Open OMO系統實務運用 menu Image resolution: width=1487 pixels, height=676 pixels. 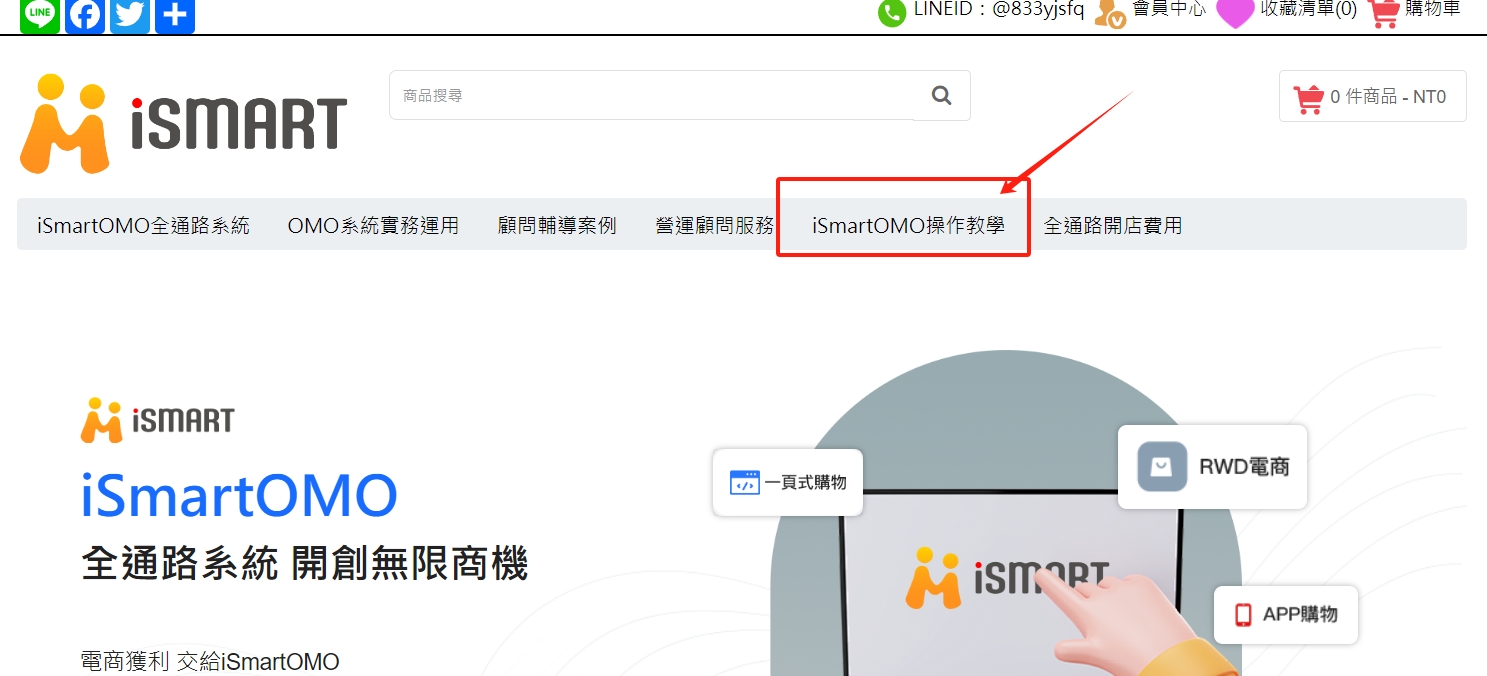pyautogui.click(x=373, y=225)
